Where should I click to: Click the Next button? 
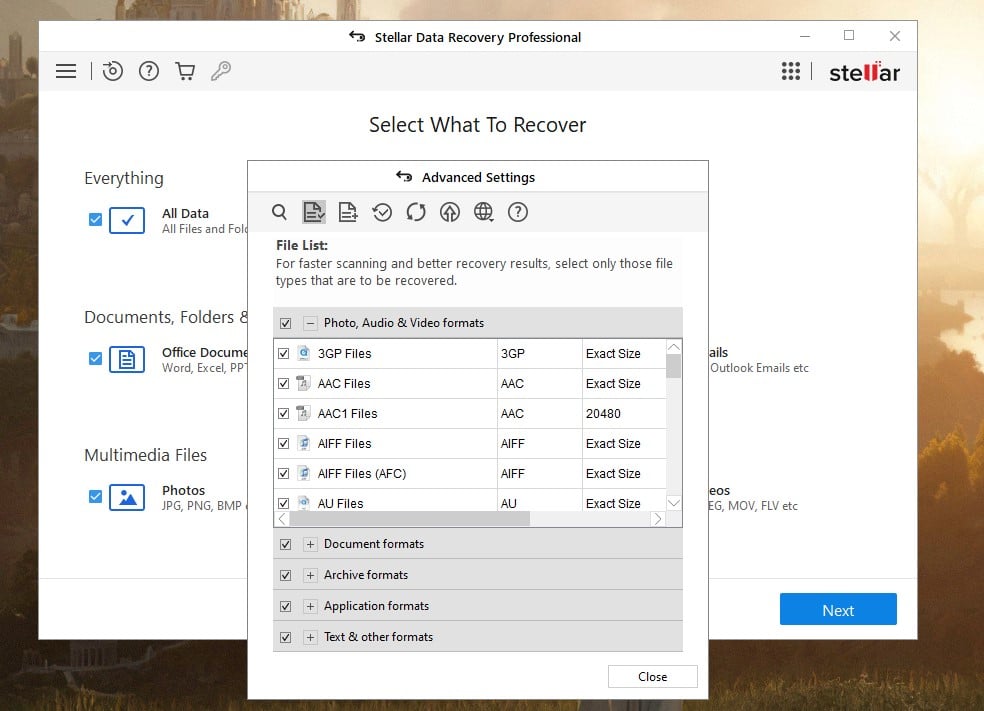click(838, 609)
